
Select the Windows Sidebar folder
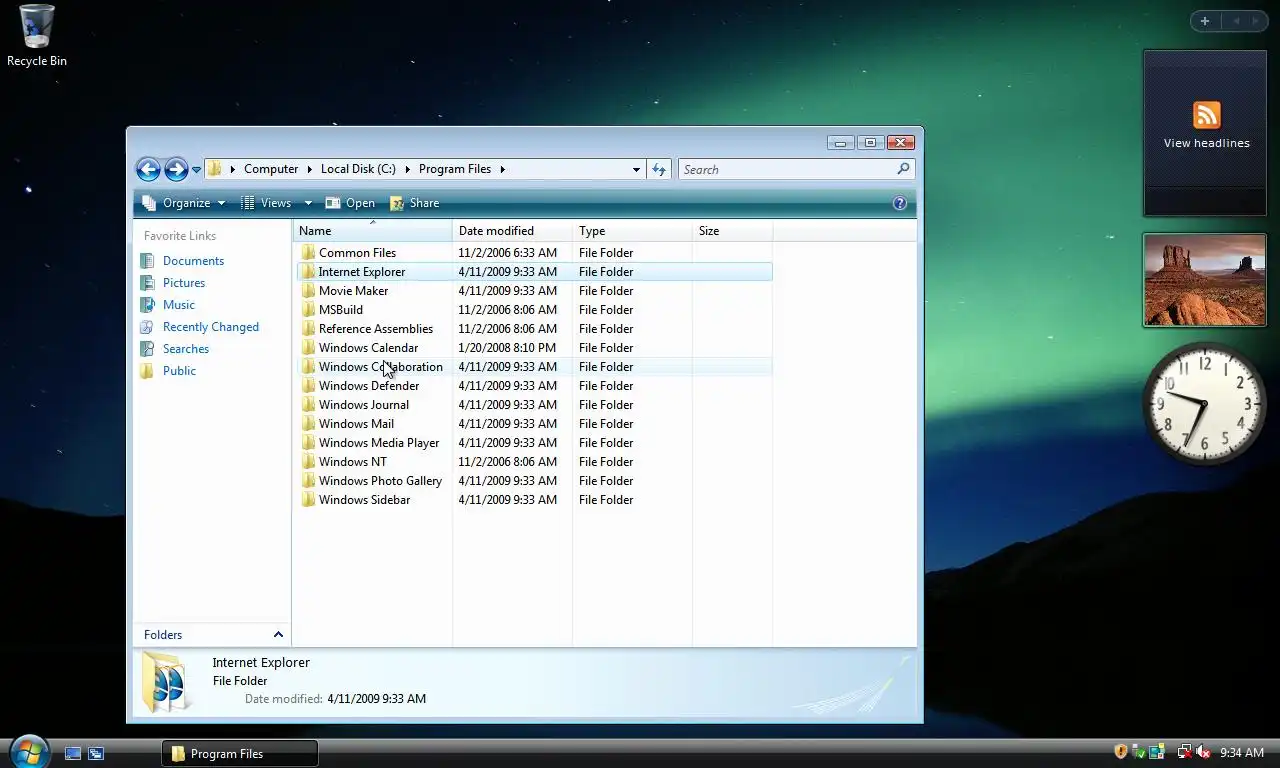click(x=364, y=500)
